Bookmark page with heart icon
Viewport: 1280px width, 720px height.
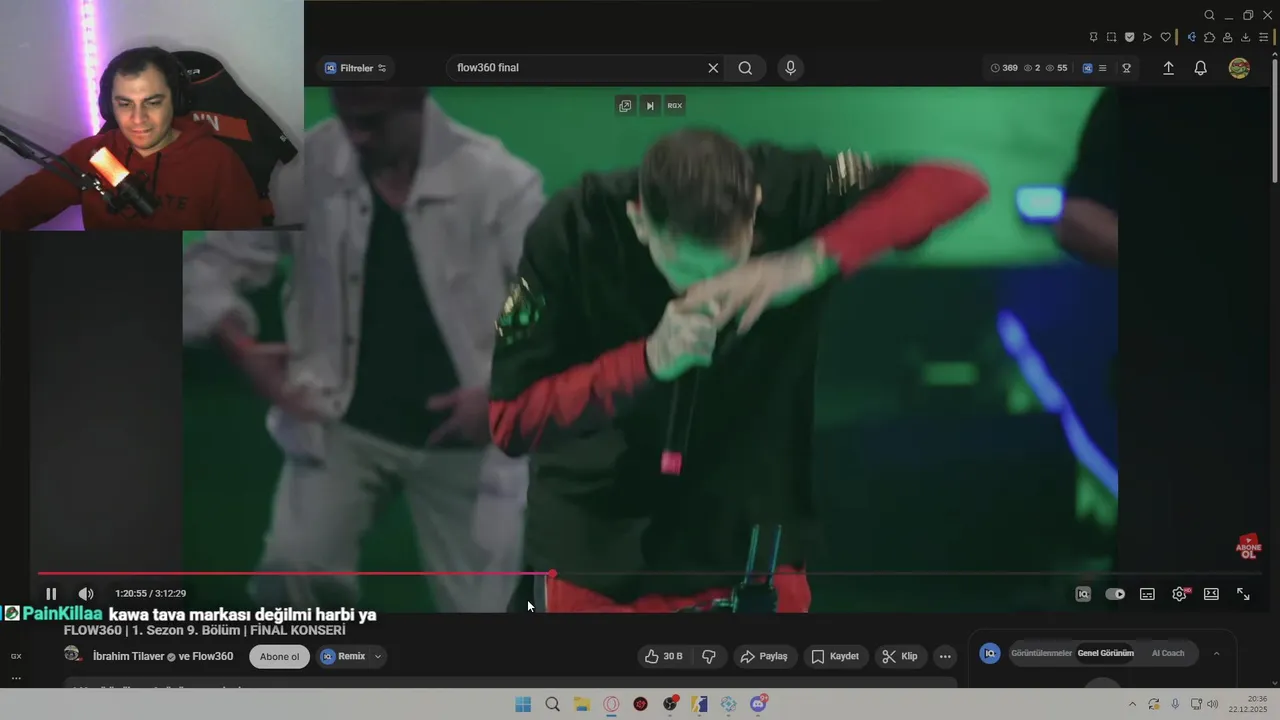[x=1165, y=37]
